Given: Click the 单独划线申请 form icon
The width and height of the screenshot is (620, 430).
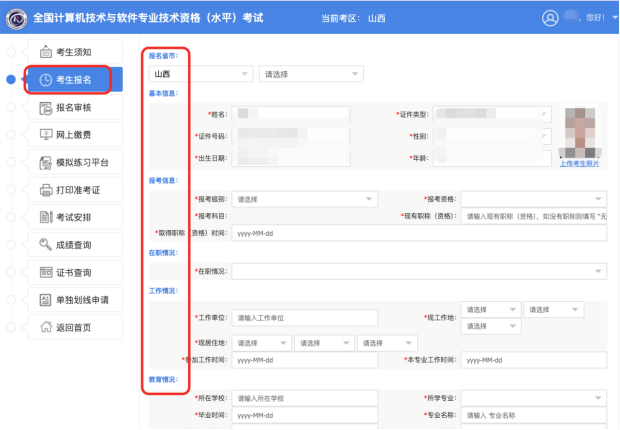Looking at the screenshot, I should coord(46,300).
